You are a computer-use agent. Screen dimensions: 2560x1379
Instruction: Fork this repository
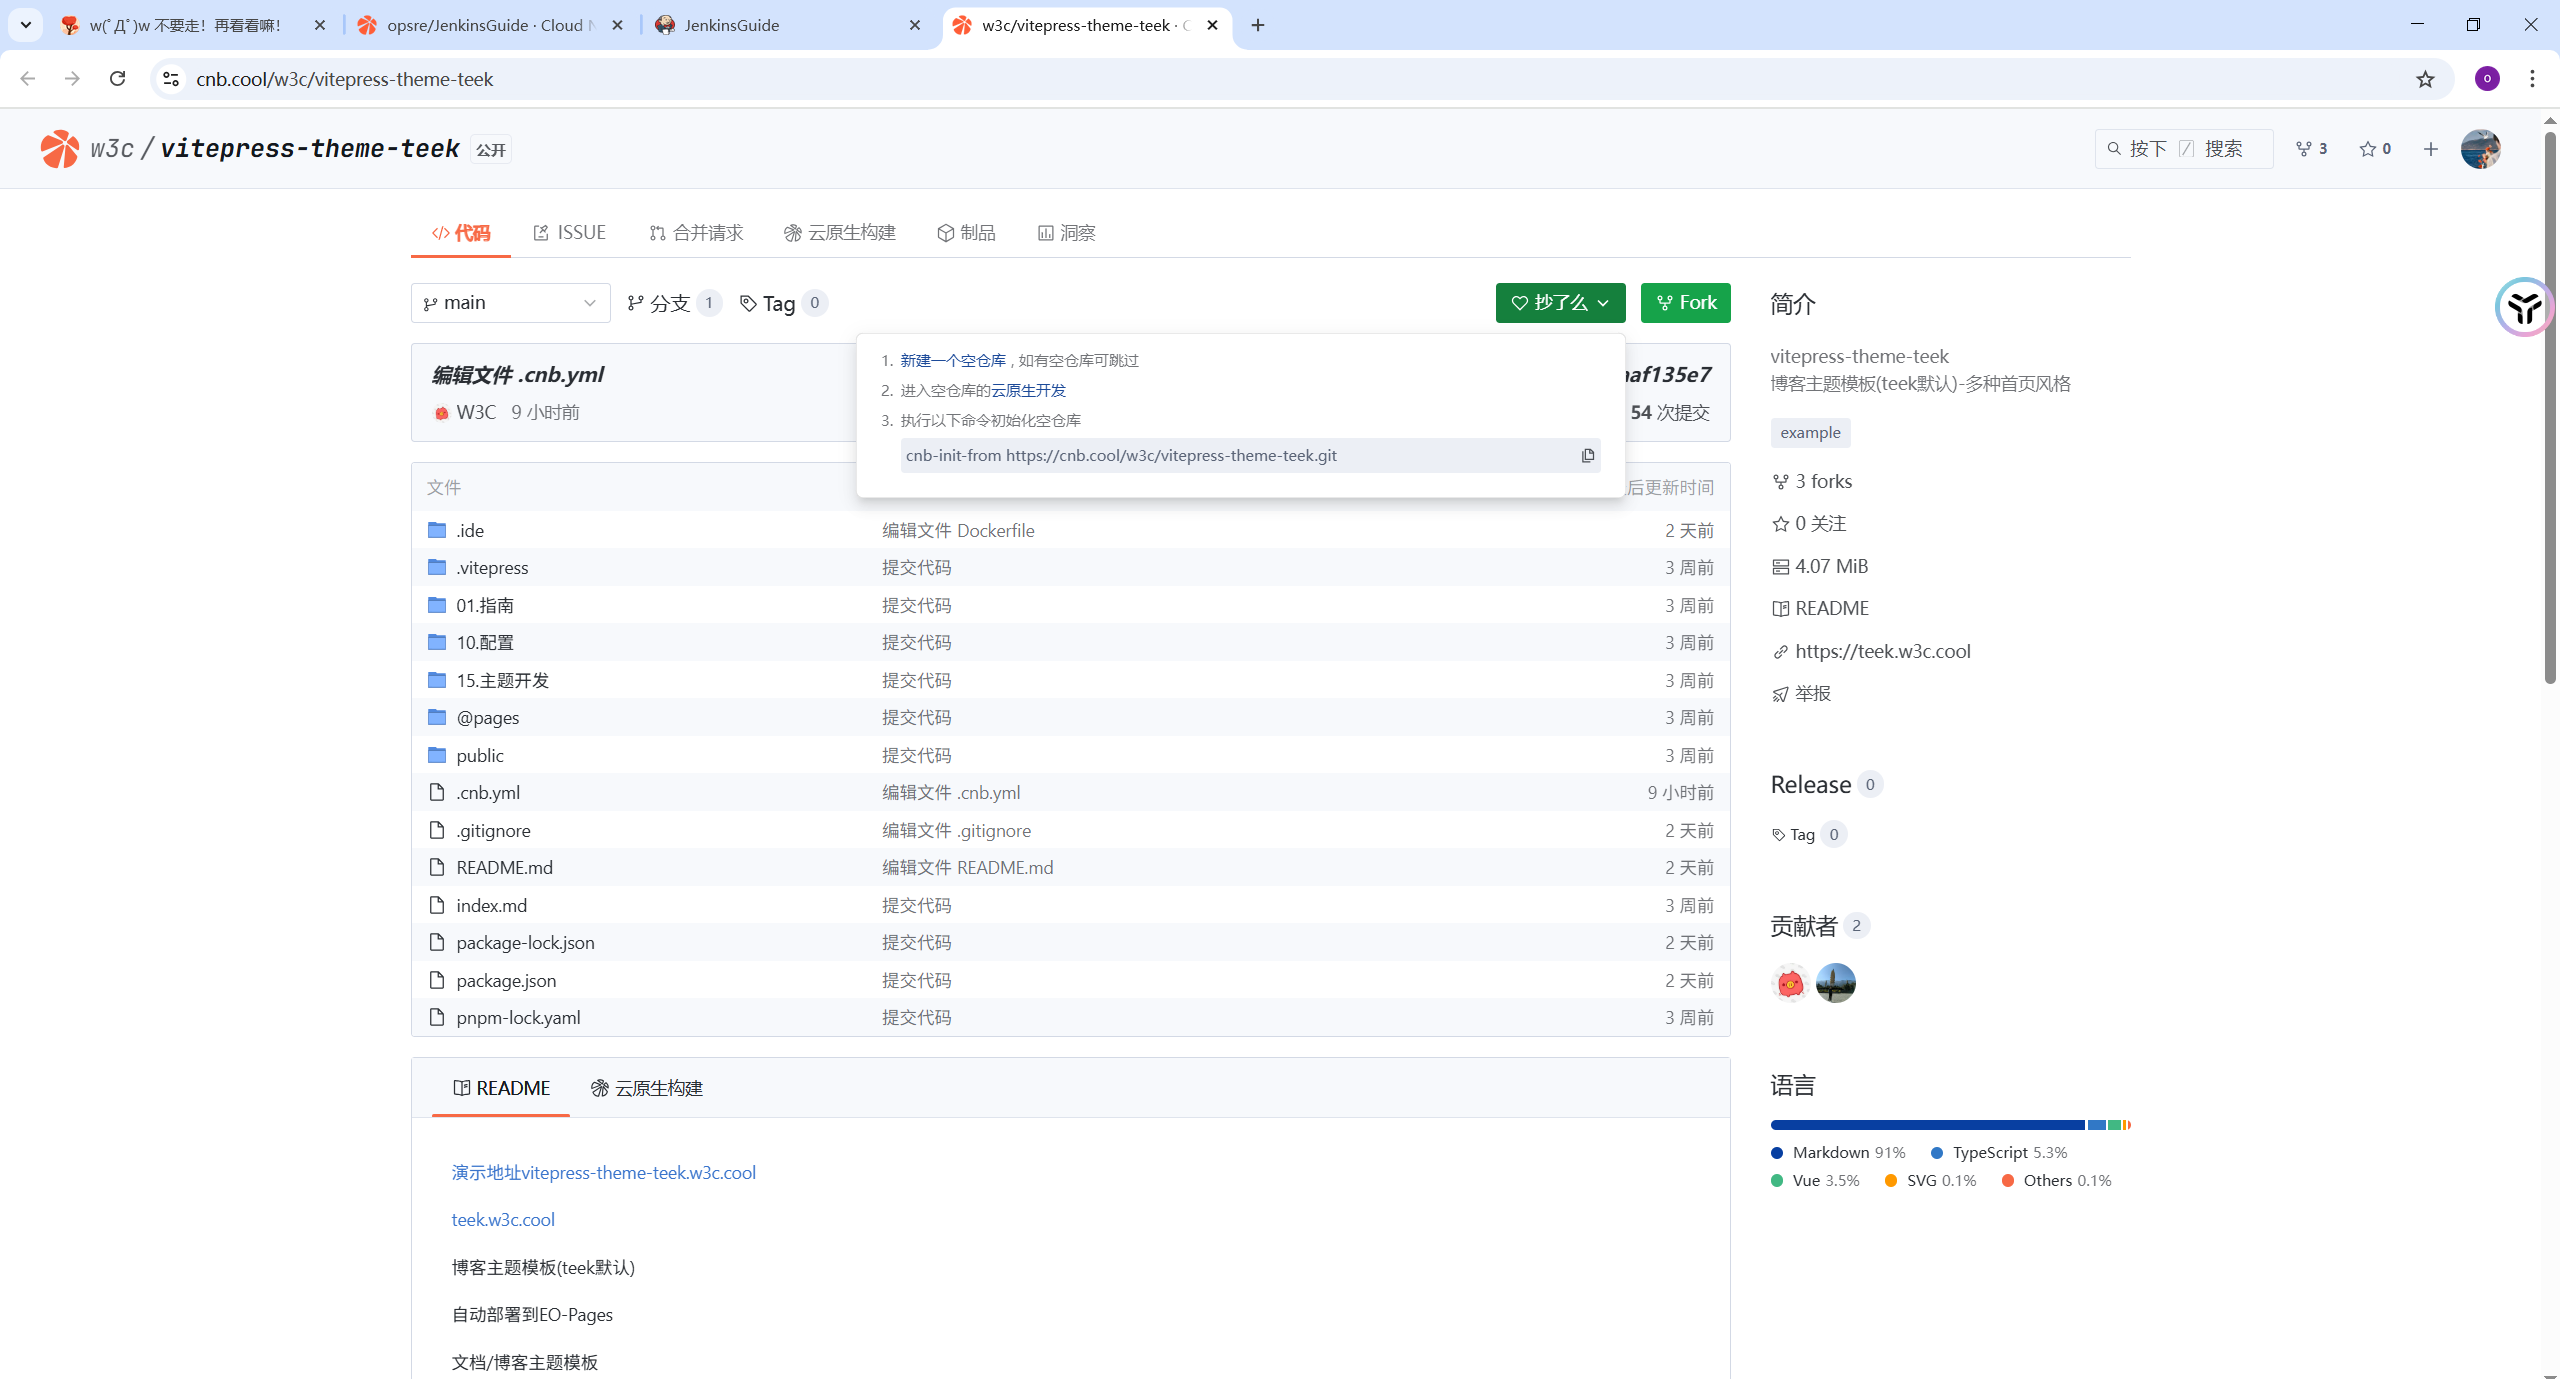[1686, 303]
